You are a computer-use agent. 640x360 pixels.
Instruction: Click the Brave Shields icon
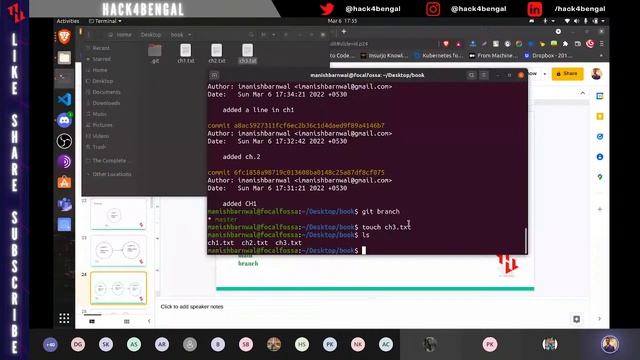pyautogui.click(x=446, y=44)
